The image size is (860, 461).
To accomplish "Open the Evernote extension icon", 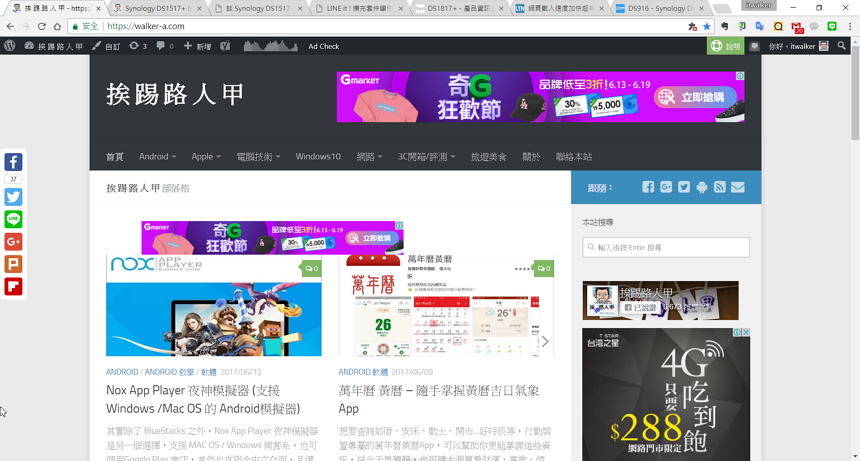I will (725, 26).
